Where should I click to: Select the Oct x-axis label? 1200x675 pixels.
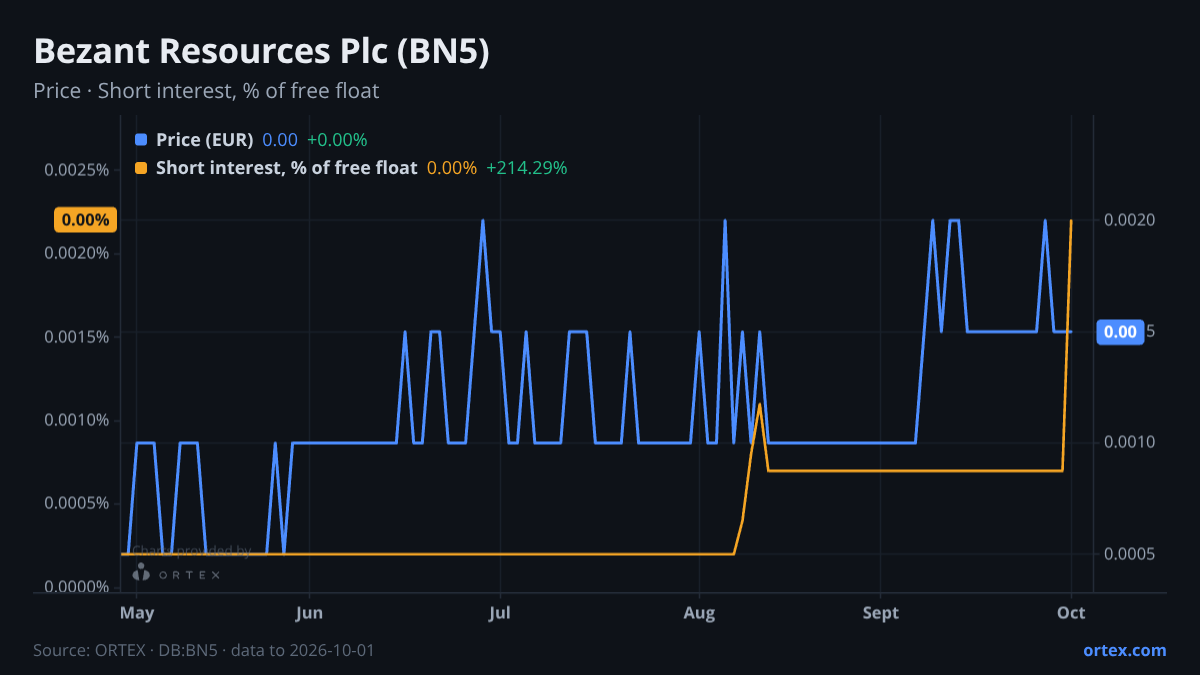point(1071,613)
